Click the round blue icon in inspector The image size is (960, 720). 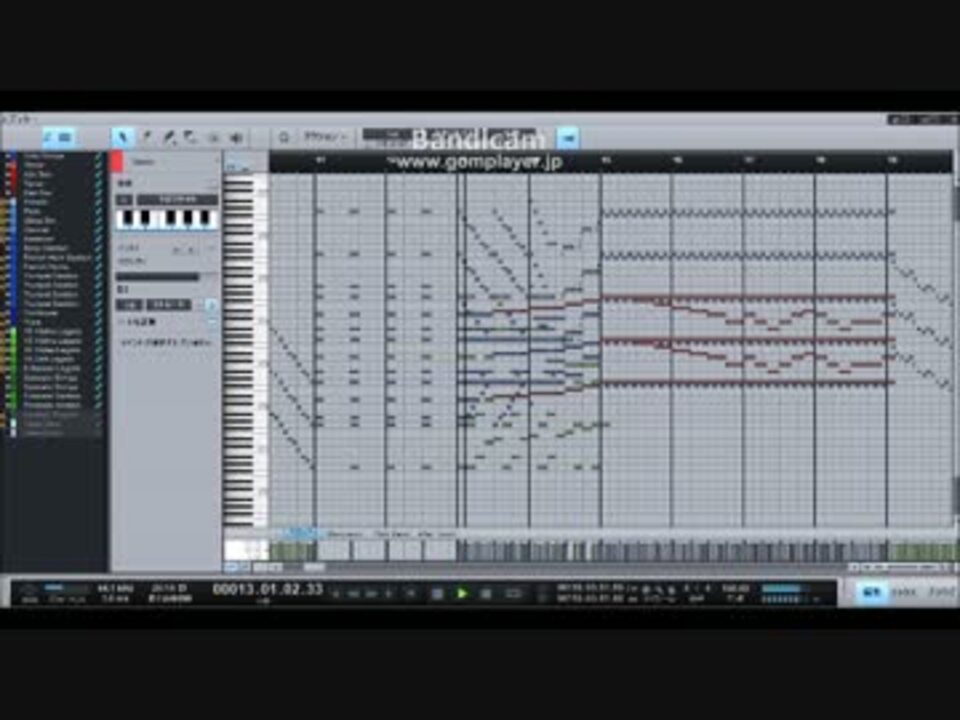[x=211, y=305]
